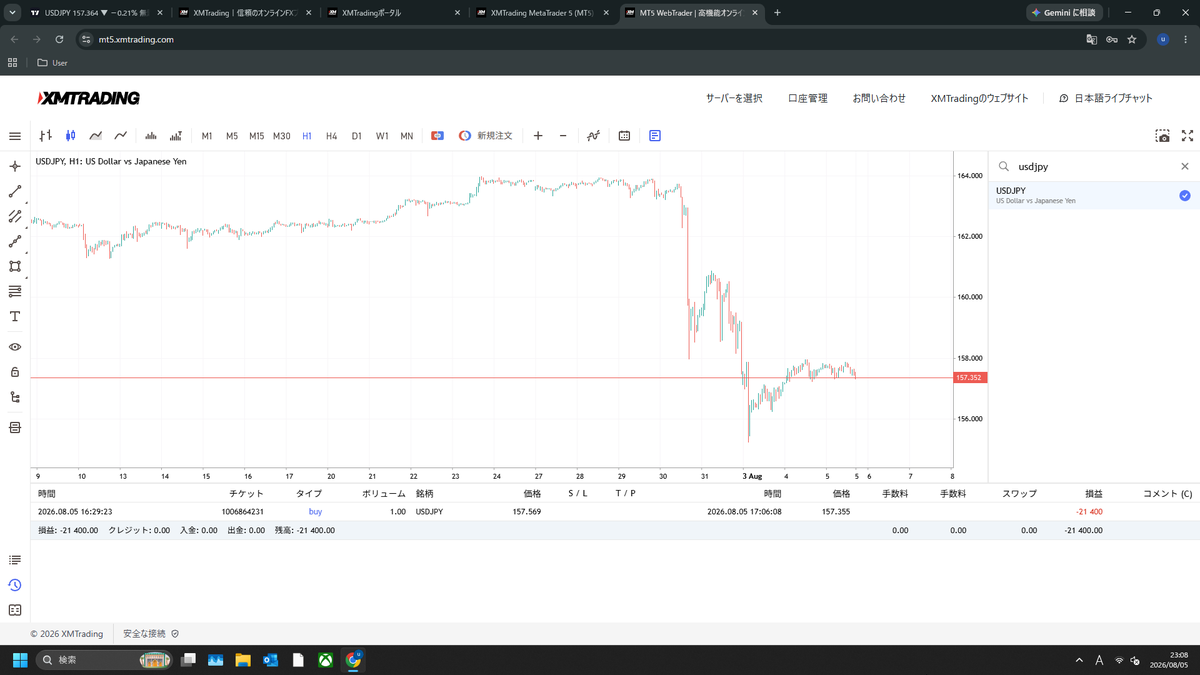Open the objects tree icon

[x=15, y=397]
